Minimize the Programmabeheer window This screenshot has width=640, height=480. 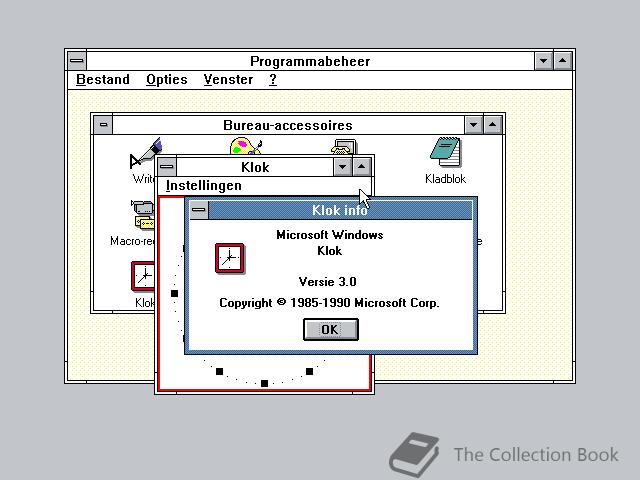[544, 61]
